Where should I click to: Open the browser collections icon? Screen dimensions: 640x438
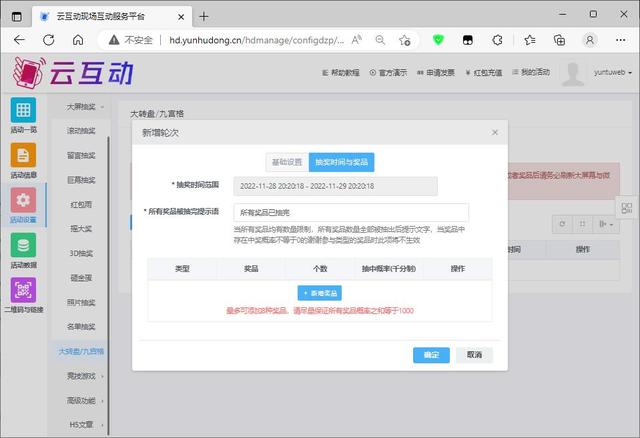pos(559,40)
